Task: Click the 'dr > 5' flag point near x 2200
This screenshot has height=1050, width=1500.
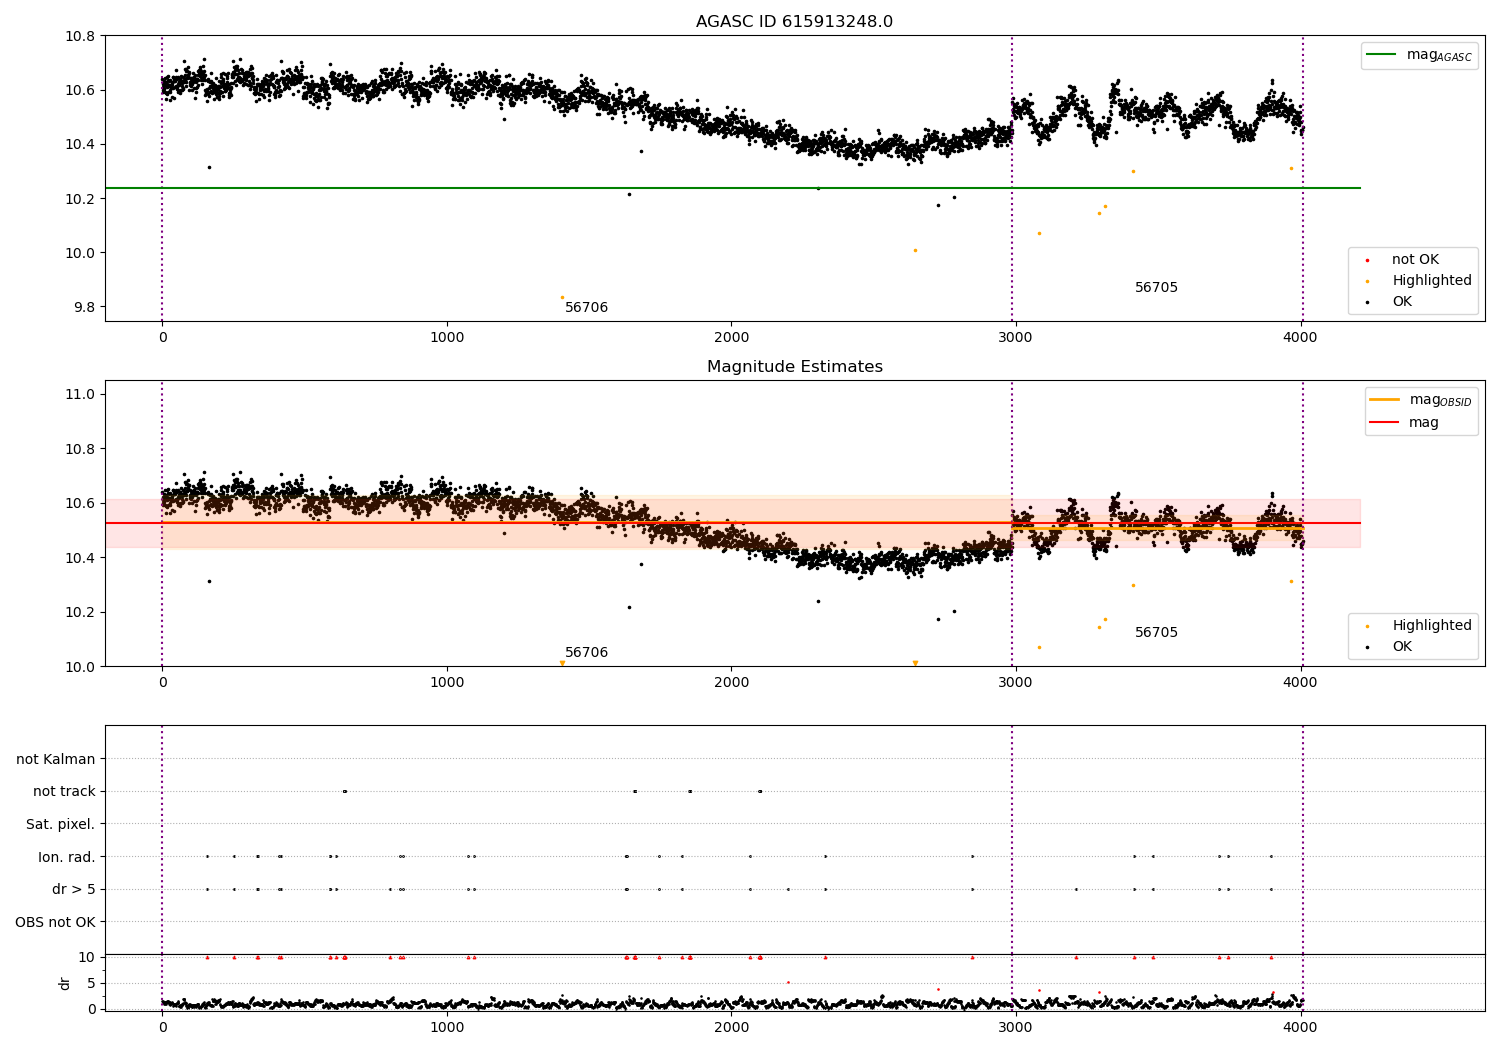Action: (788, 889)
